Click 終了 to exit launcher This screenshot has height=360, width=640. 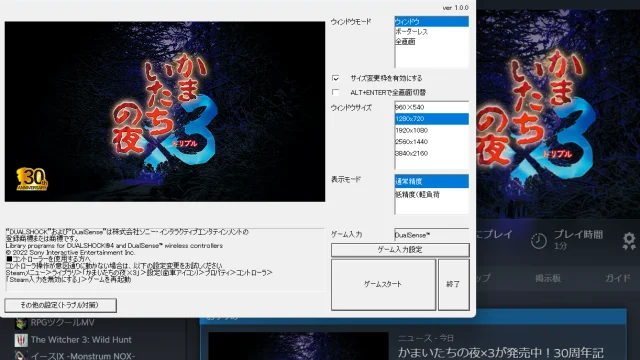[453, 284]
